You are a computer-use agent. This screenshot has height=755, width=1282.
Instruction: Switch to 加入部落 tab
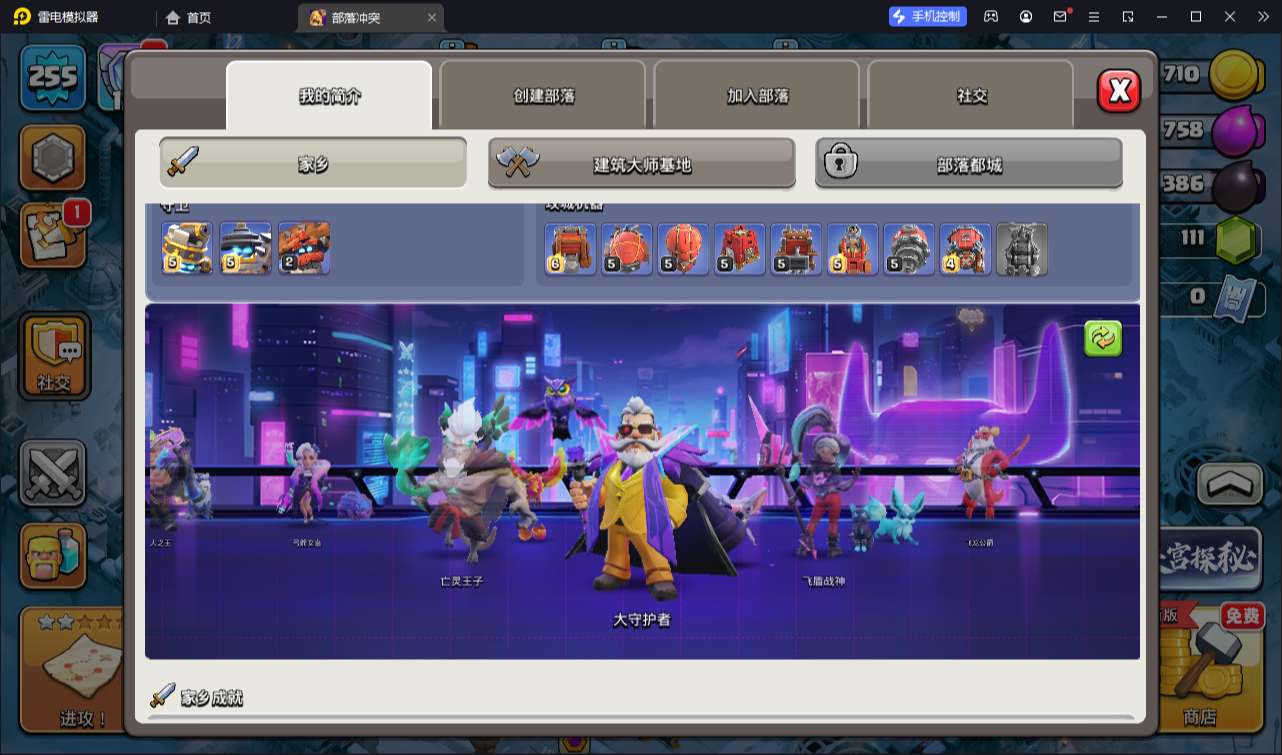[x=757, y=96]
